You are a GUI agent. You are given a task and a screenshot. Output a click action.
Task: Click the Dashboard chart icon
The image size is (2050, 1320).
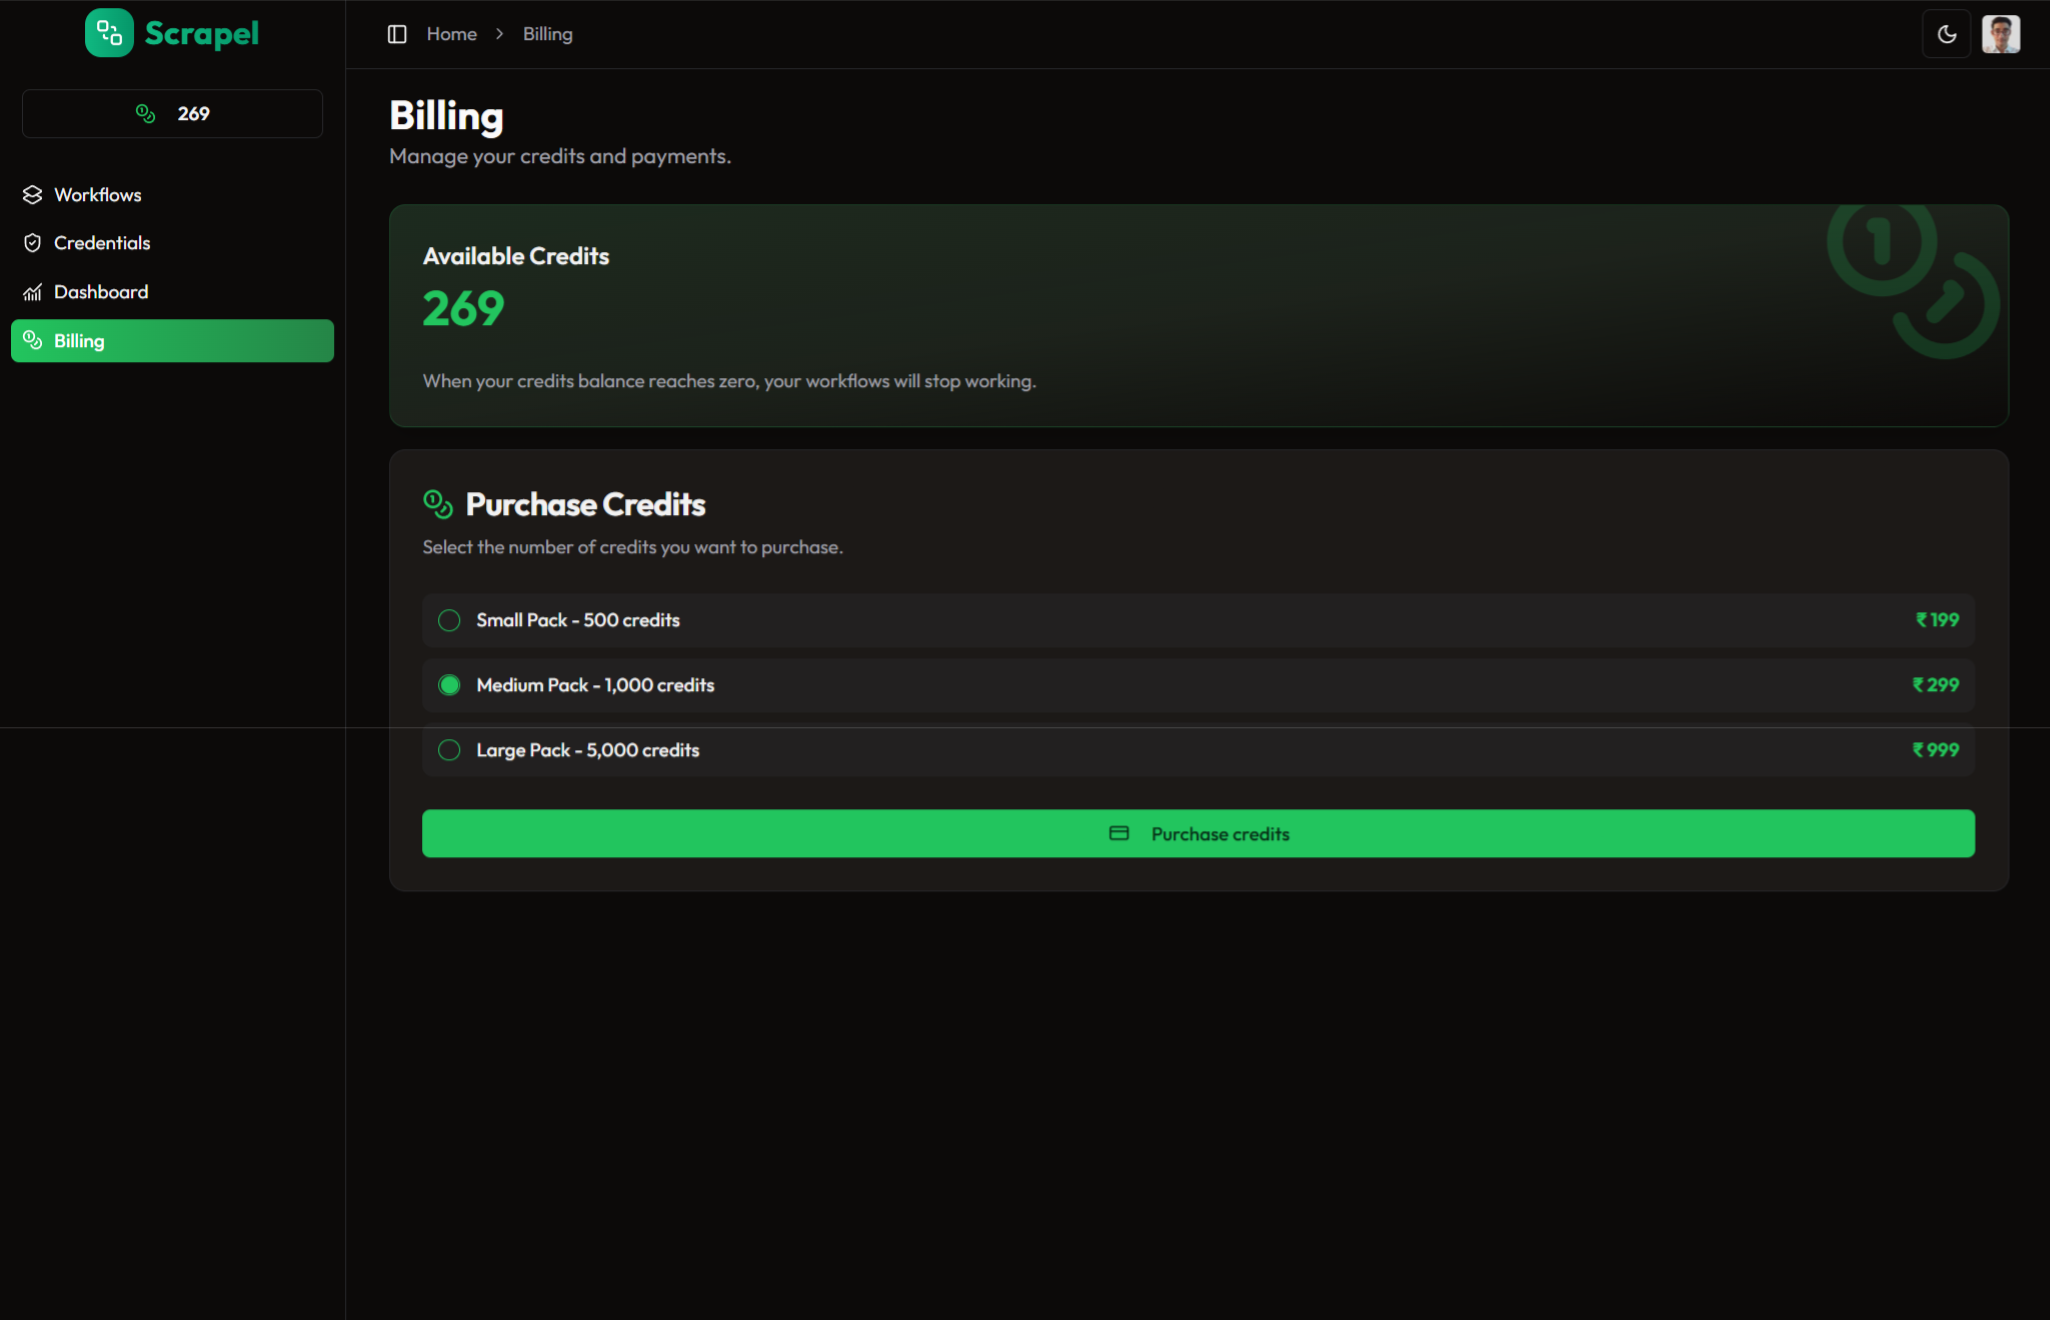tap(33, 292)
